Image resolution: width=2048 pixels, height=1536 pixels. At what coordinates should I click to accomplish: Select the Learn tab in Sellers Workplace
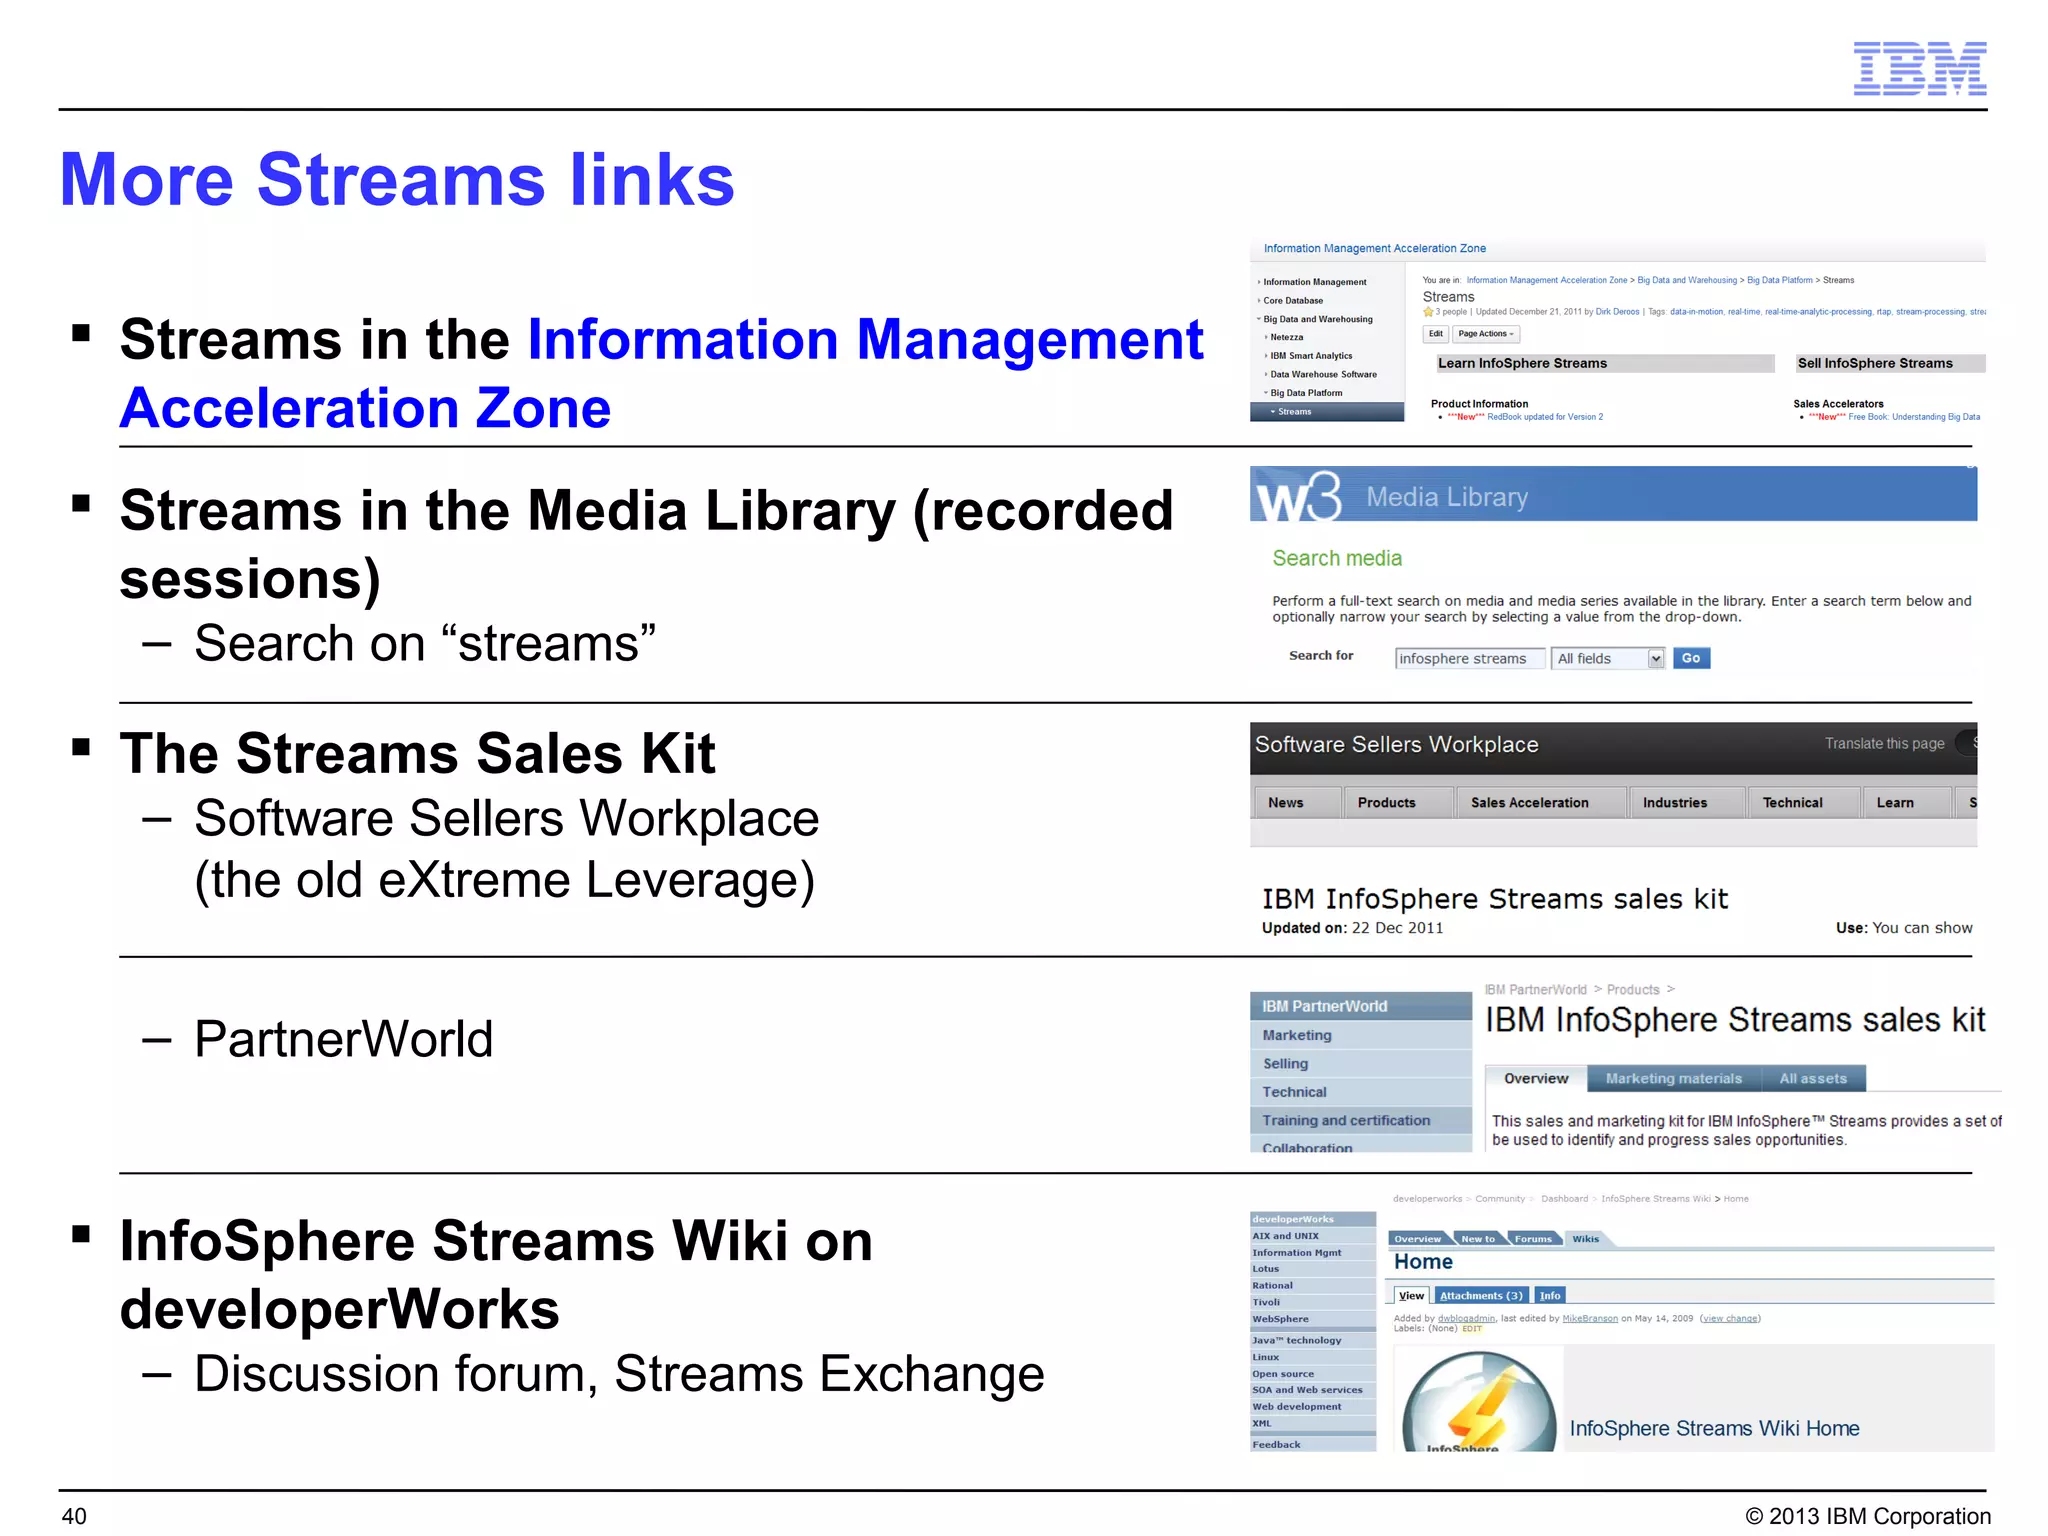(x=1907, y=802)
